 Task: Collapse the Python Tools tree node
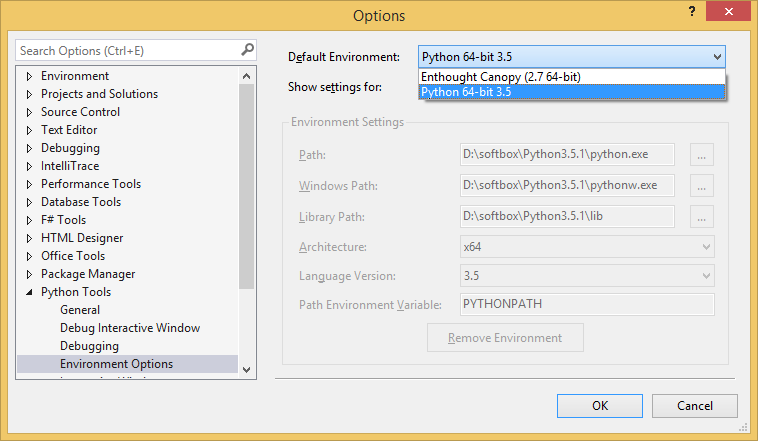pyautogui.click(x=29, y=292)
